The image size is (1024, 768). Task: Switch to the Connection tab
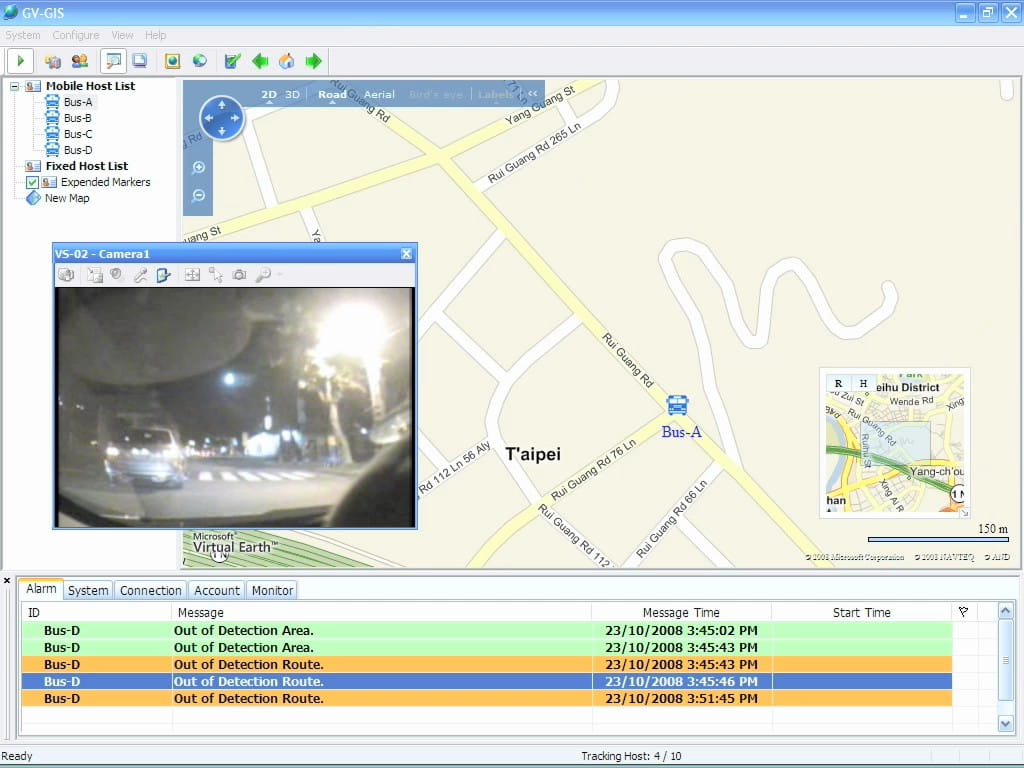(151, 591)
